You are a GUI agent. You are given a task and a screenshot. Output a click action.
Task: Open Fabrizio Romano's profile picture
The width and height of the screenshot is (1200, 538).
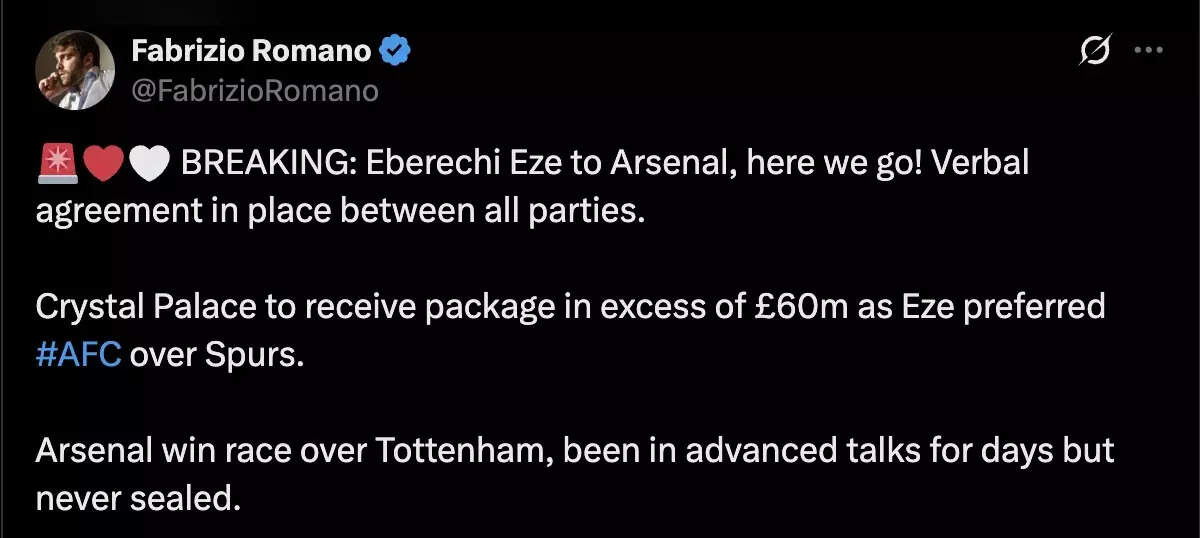pyautogui.click(x=74, y=70)
